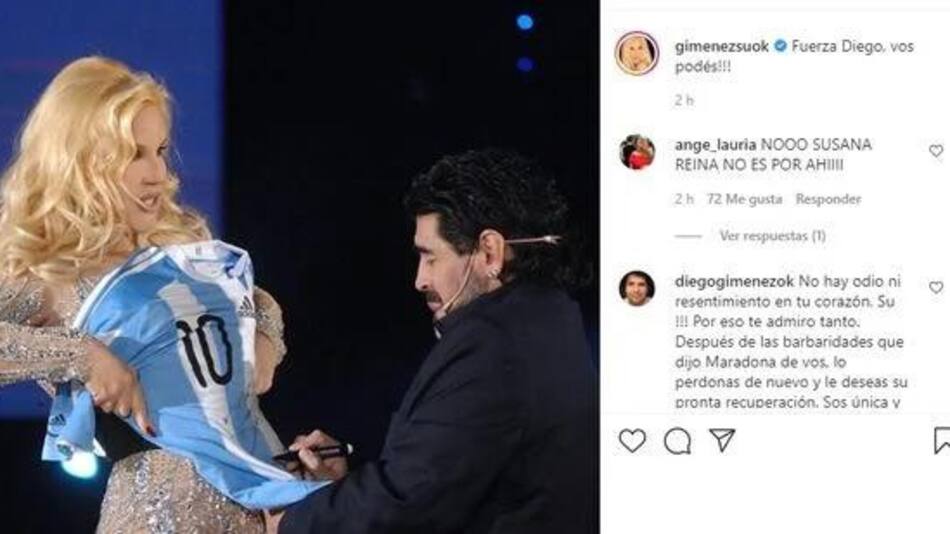This screenshot has width=950, height=534.
Task: View 72 Me gusta likes list
Action: (744, 199)
